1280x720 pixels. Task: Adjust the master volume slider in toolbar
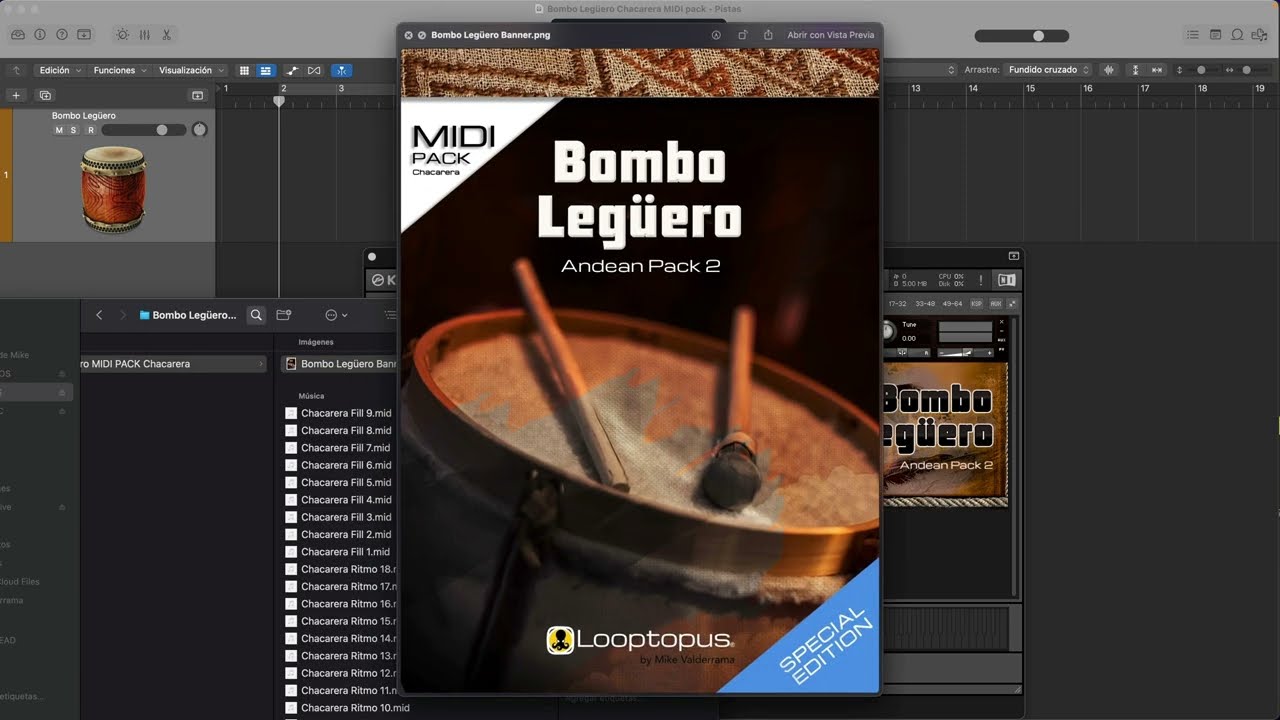(1021, 36)
